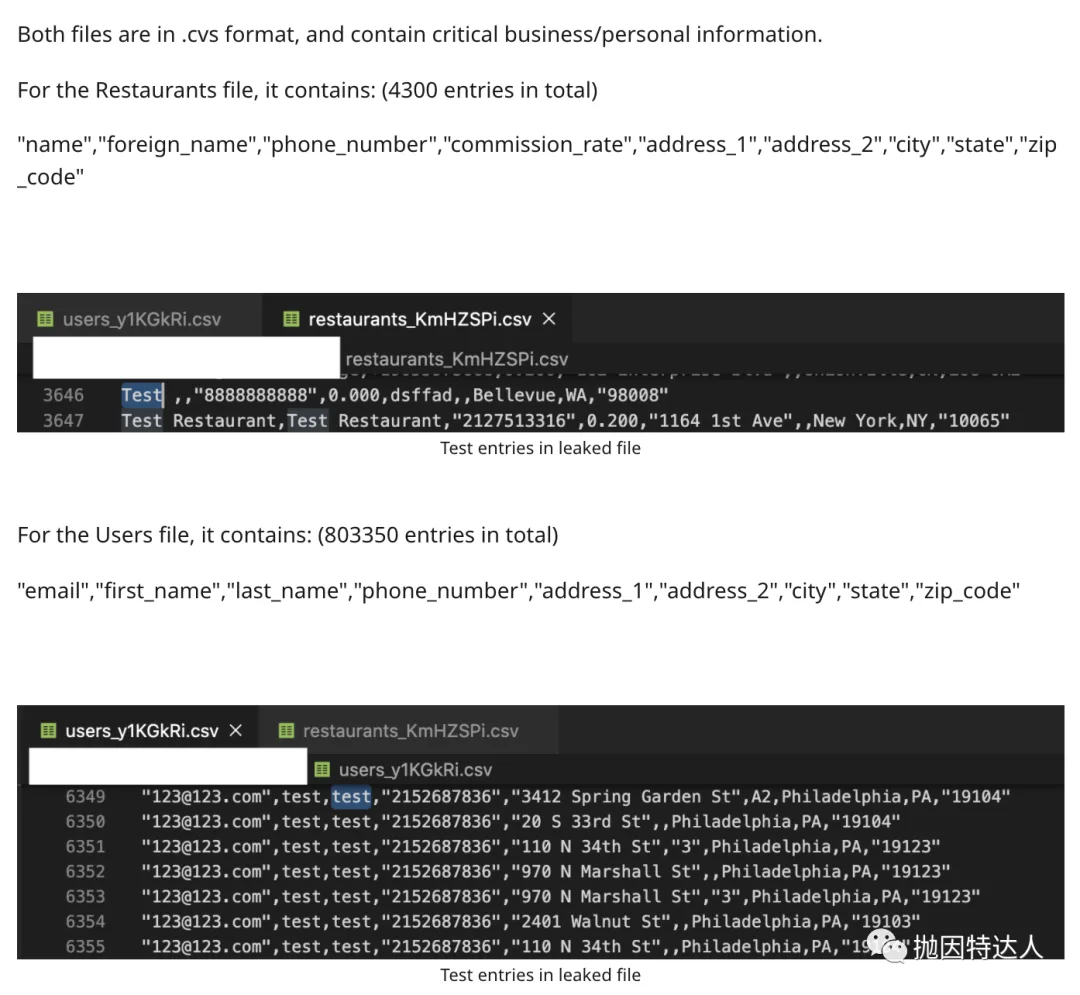Click highlighted word Test on line 3646
This screenshot has width=1080, height=995.
[142, 395]
